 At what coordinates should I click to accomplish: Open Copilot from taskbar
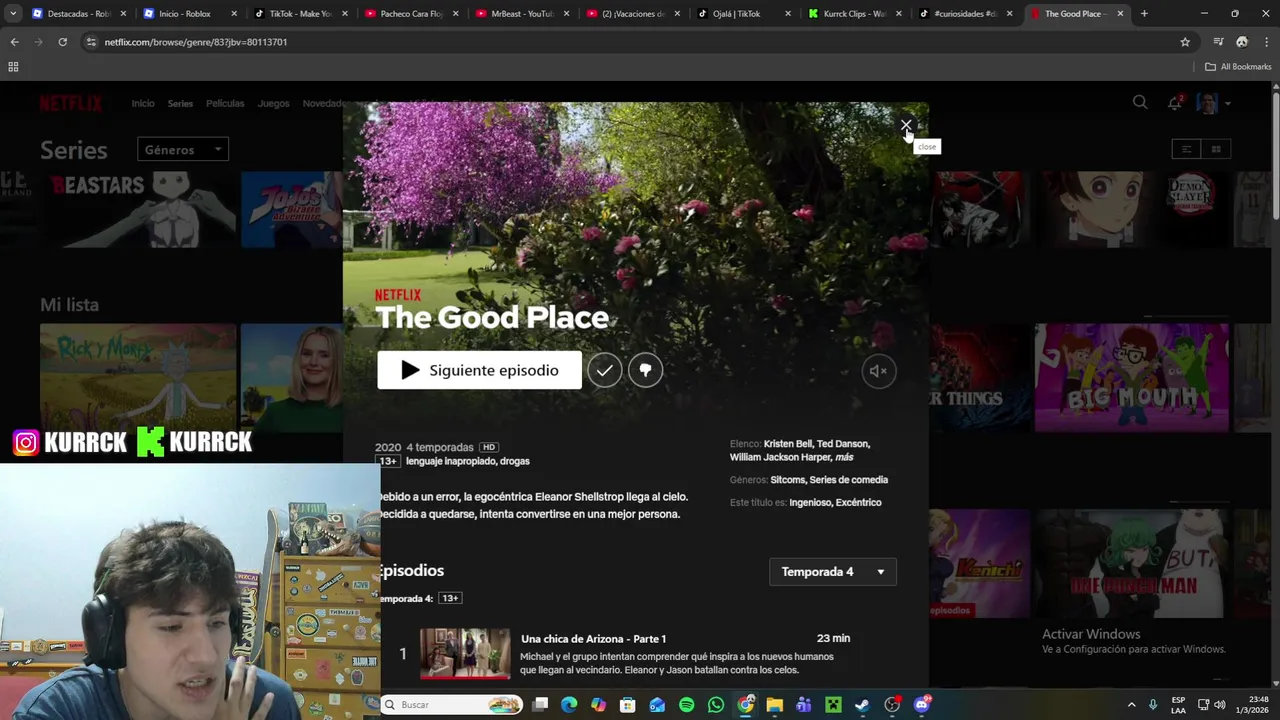pyautogui.click(x=598, y=705)
